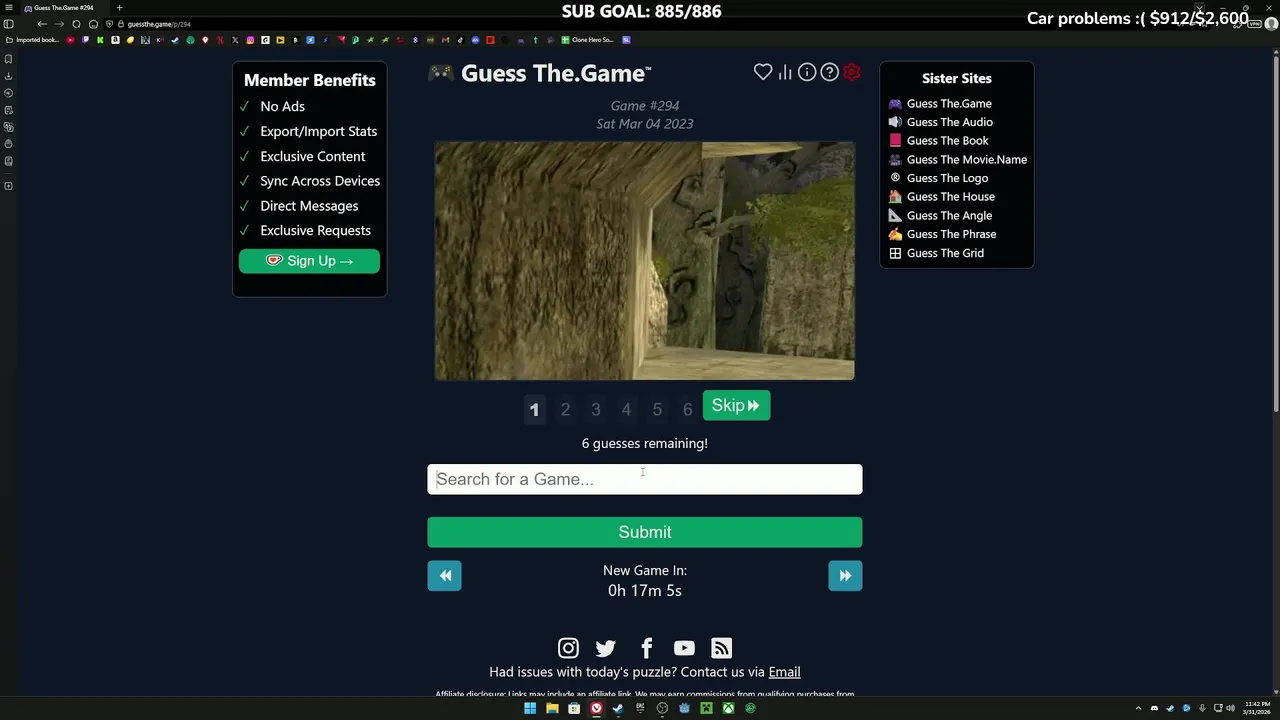
Task: Open the RSS feed icon
Action: point(722,648)
